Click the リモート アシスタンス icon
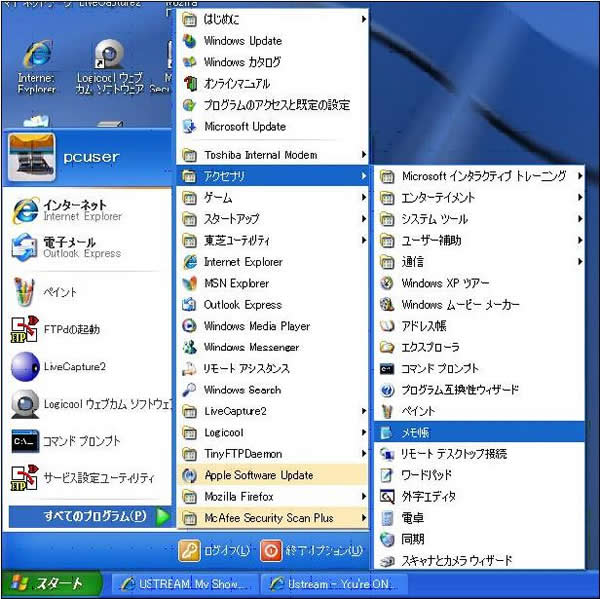This screenshot has height=599, width=600. (190, 369)
